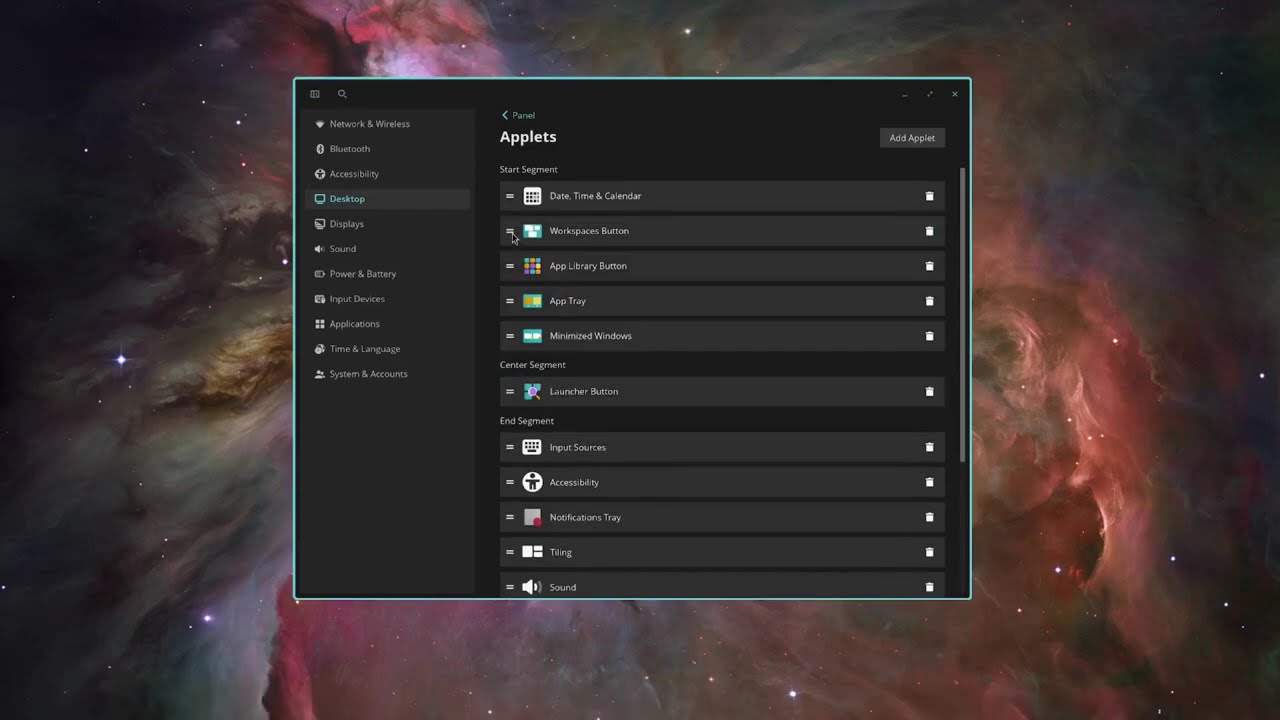Remove the Notifications Tray applet
This screenshot has width=1280, height=720.
pyautogui.click(x=929, y=517)
